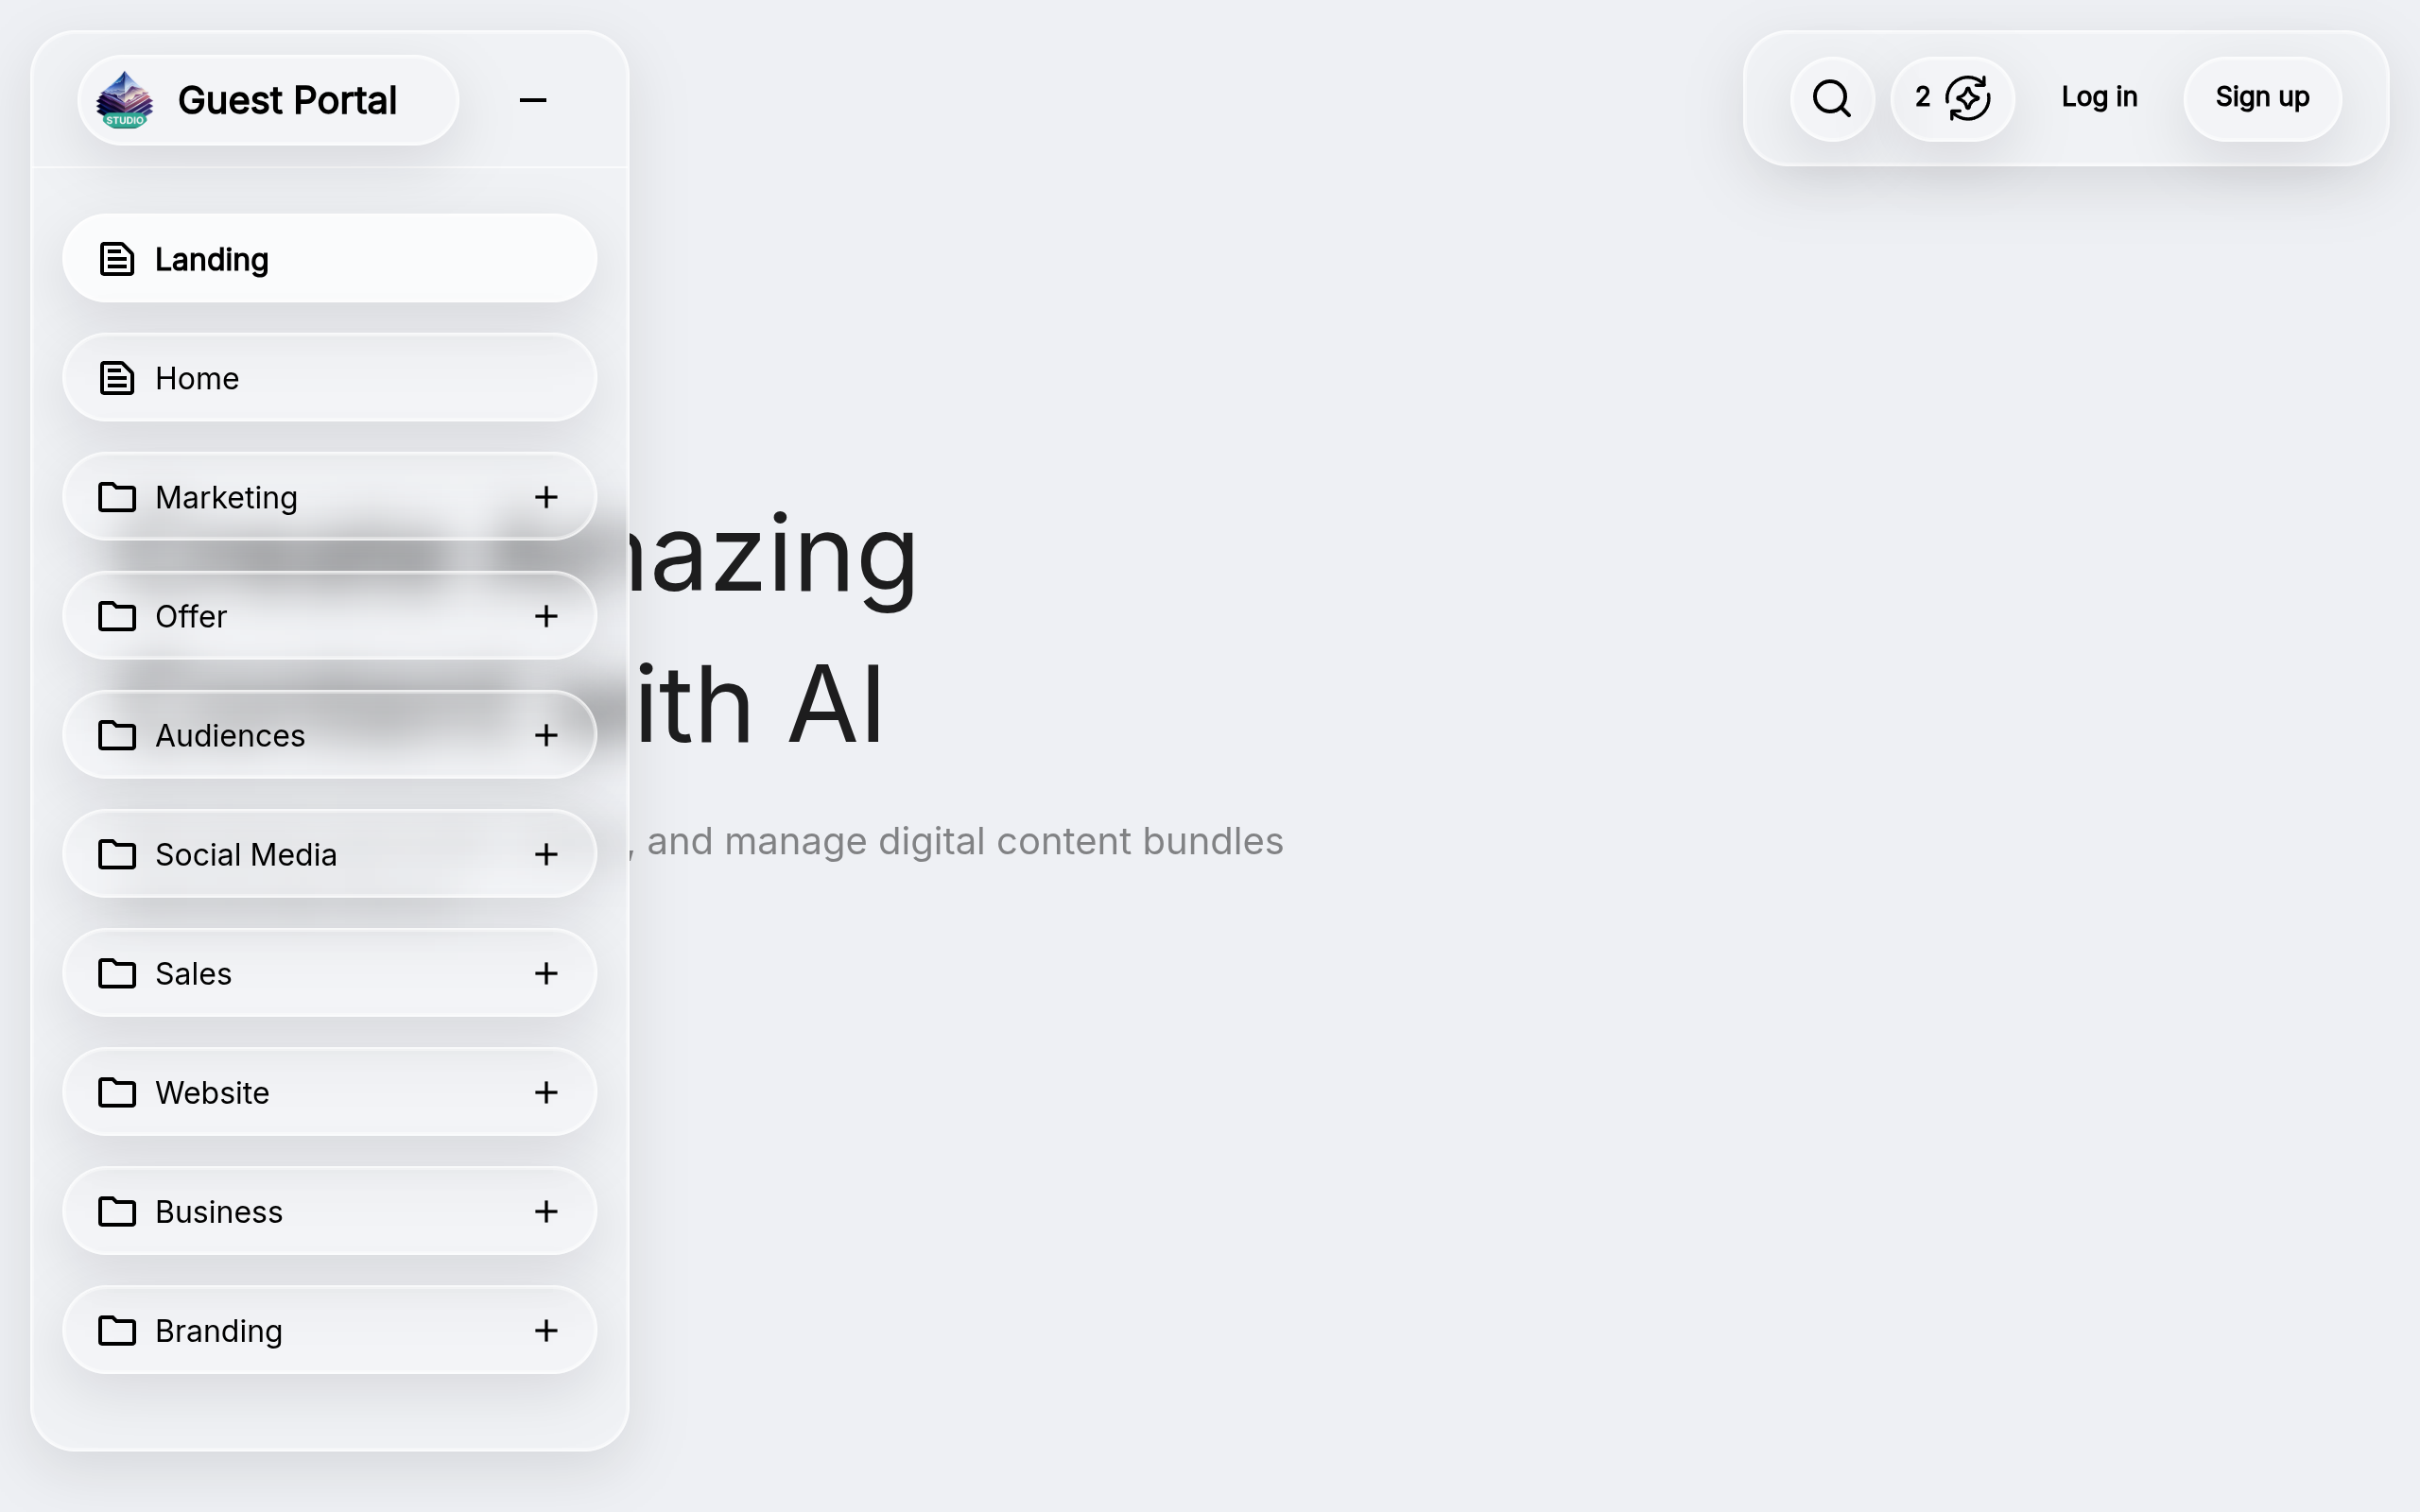Viewport: 2420px width, 1512px height.
Task: Expand the Marketing folder plus
Action: (546, 497)
